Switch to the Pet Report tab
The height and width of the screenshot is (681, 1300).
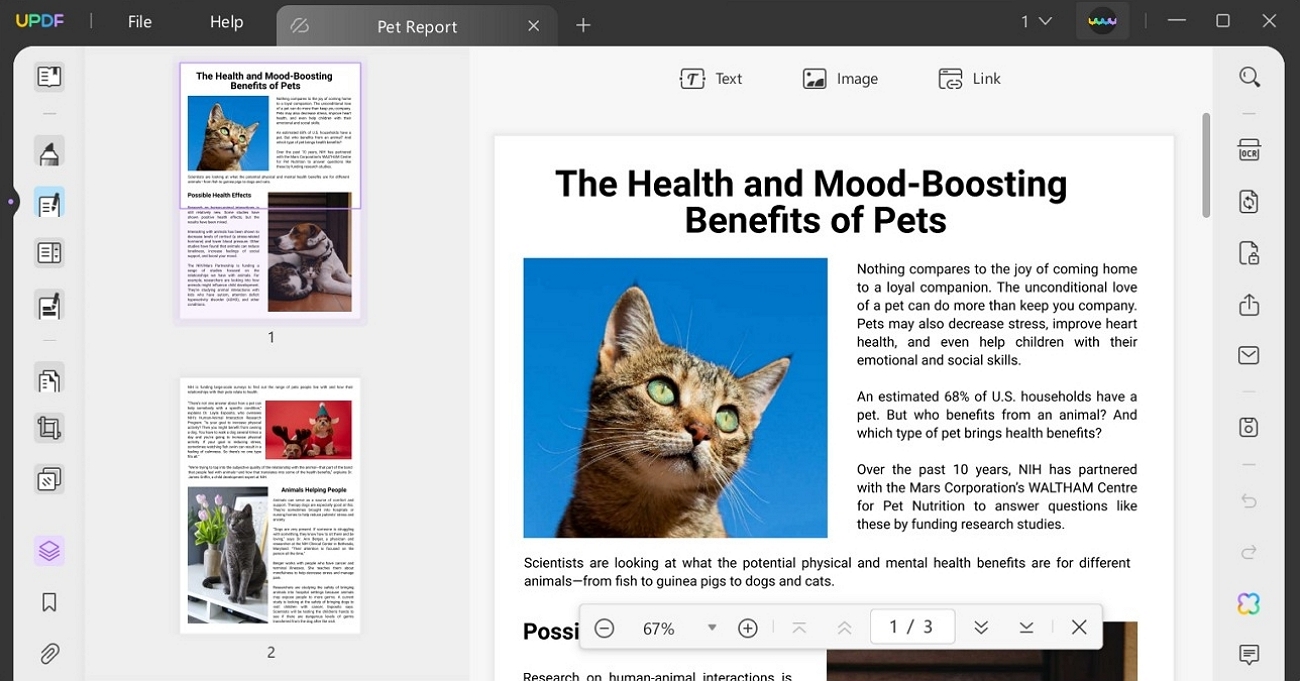(x=416, y=27)
